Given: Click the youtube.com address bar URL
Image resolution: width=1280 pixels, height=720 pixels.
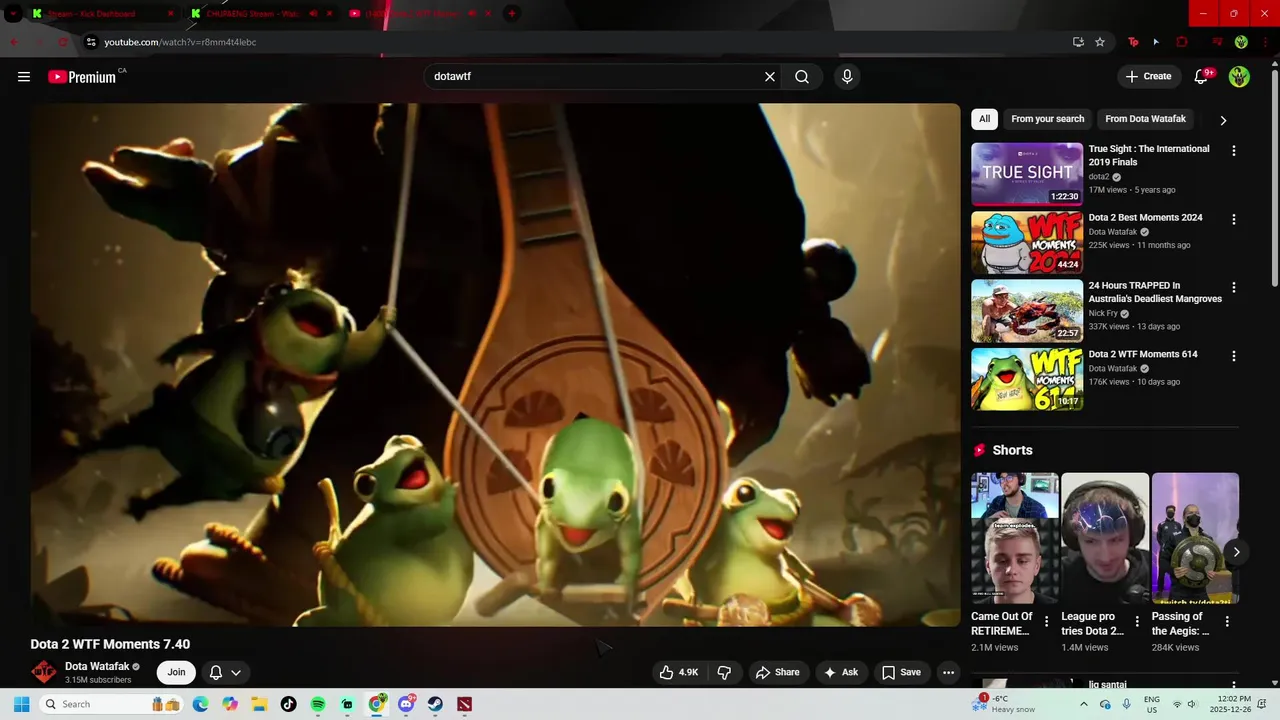Looking at the screenshot, I should click(x=180, y=42).
